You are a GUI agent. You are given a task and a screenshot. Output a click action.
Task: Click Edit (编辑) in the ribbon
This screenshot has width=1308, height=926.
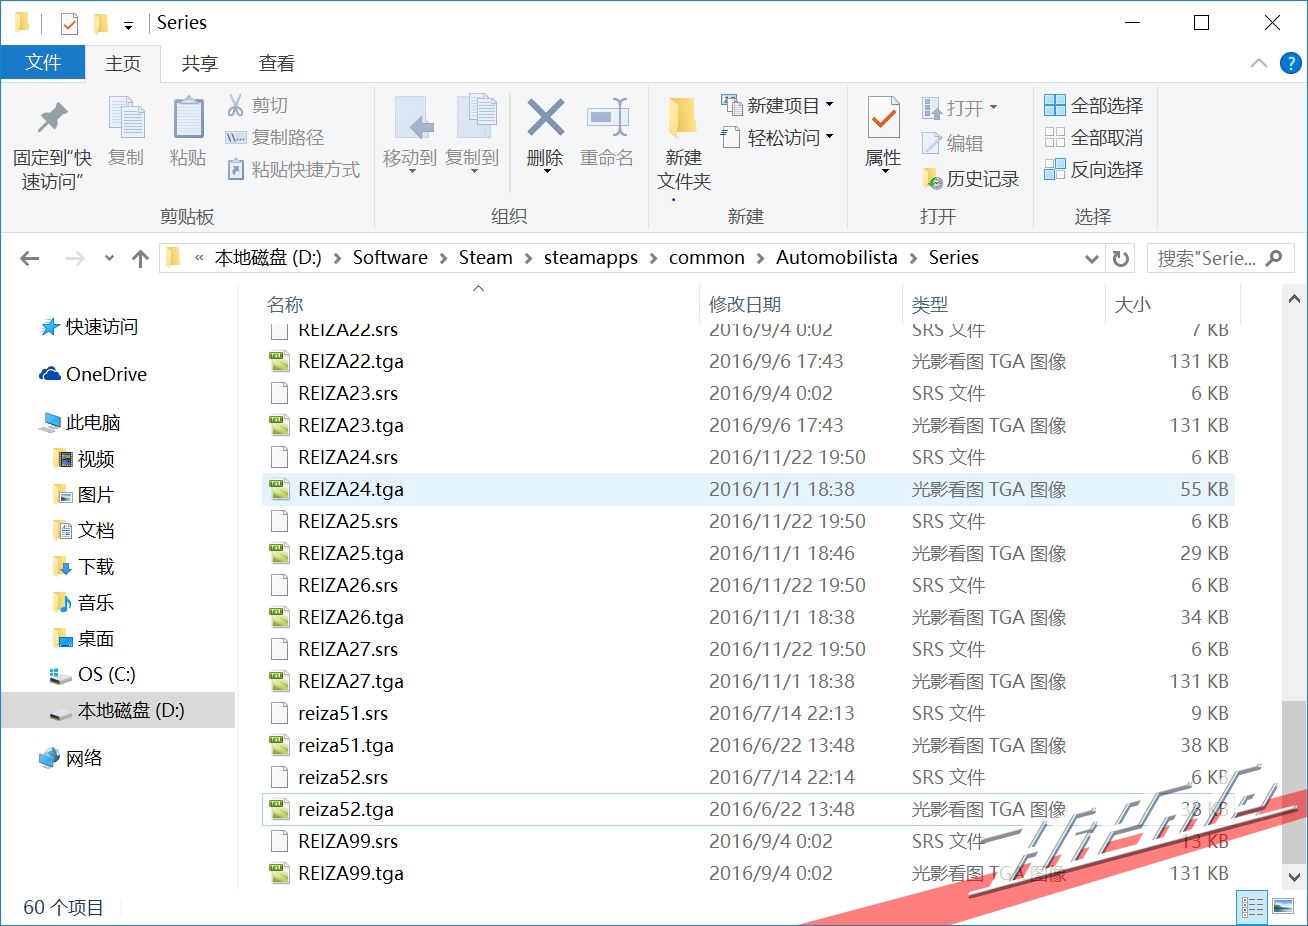[952, 143]
